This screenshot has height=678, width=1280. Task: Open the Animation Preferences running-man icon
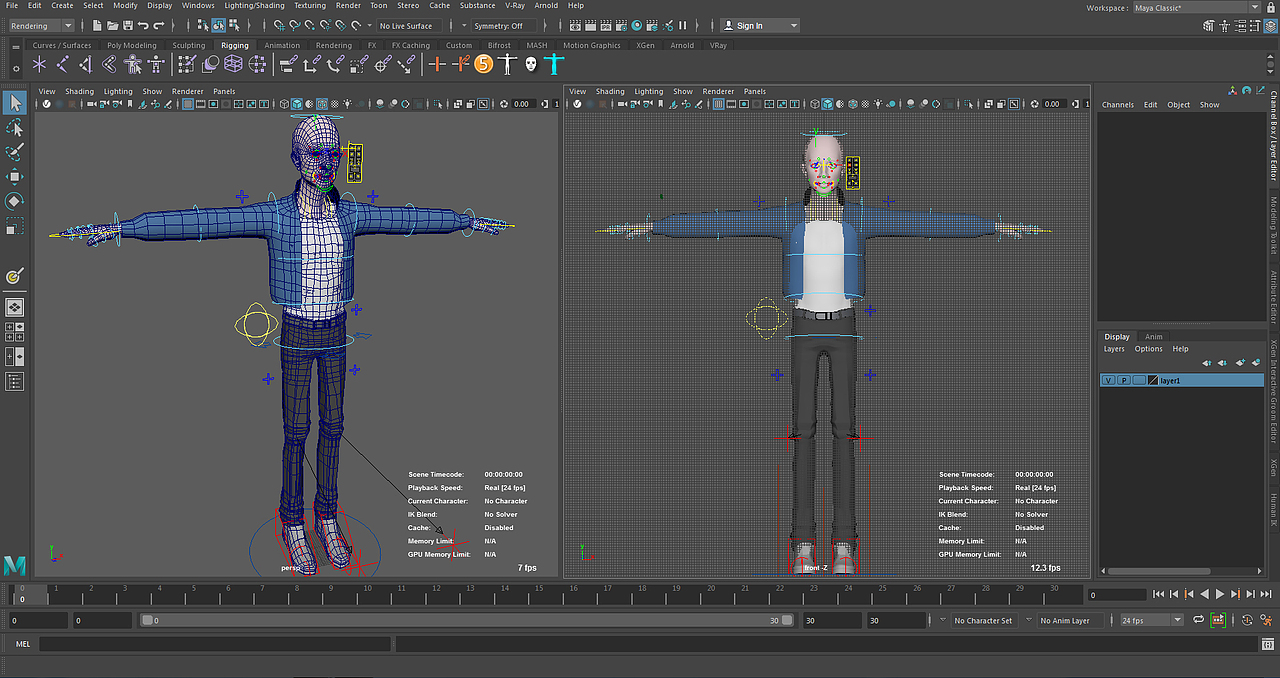(1268, 620)
